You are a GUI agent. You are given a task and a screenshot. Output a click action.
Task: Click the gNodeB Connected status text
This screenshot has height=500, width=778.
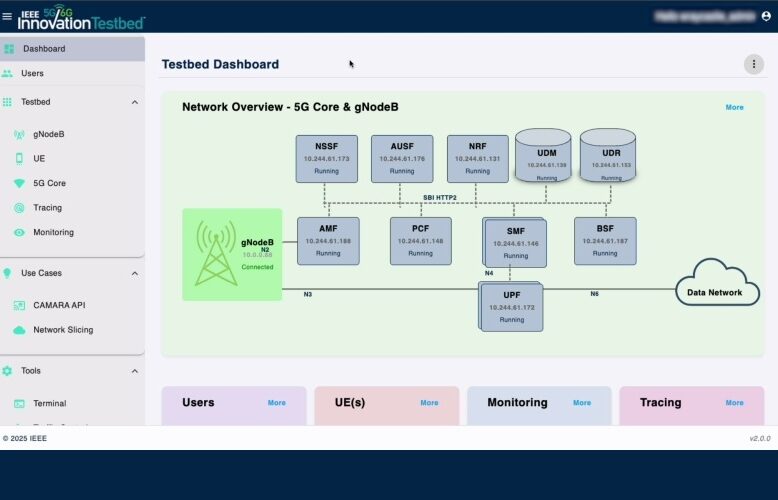point(257,267)
